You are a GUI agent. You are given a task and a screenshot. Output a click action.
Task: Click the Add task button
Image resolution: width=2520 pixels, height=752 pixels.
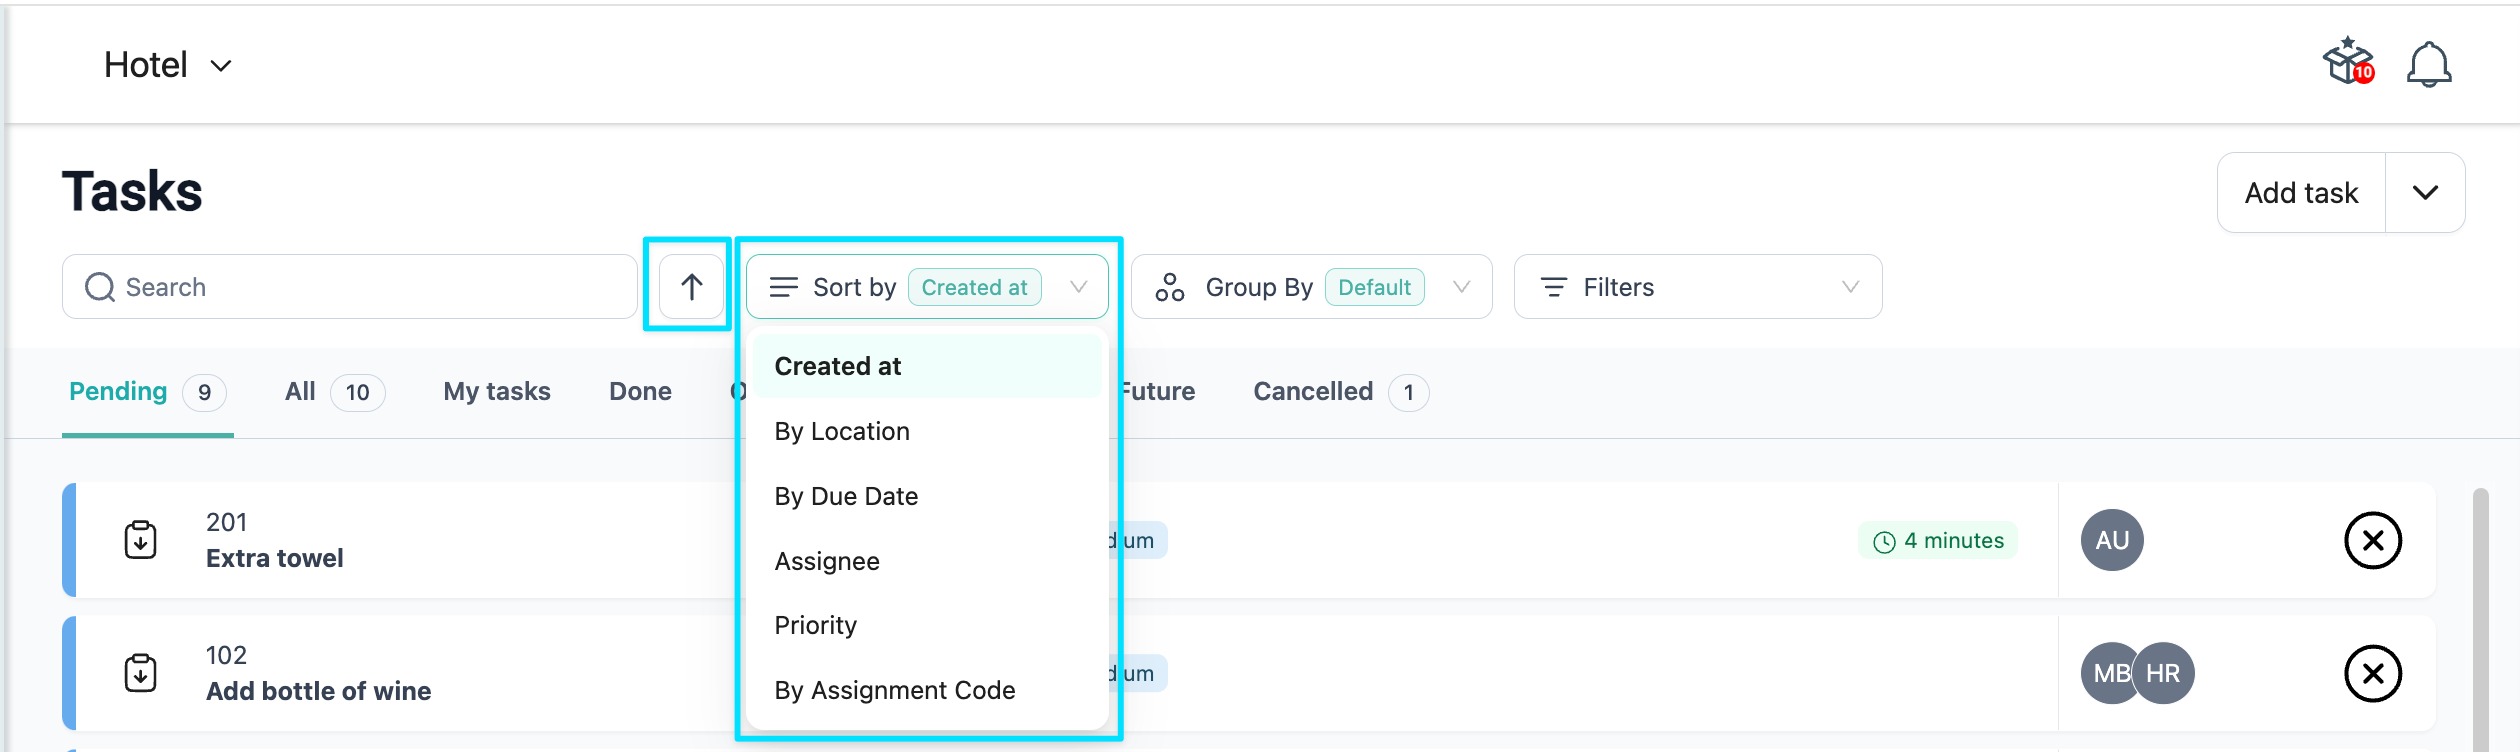point(2301,192)
